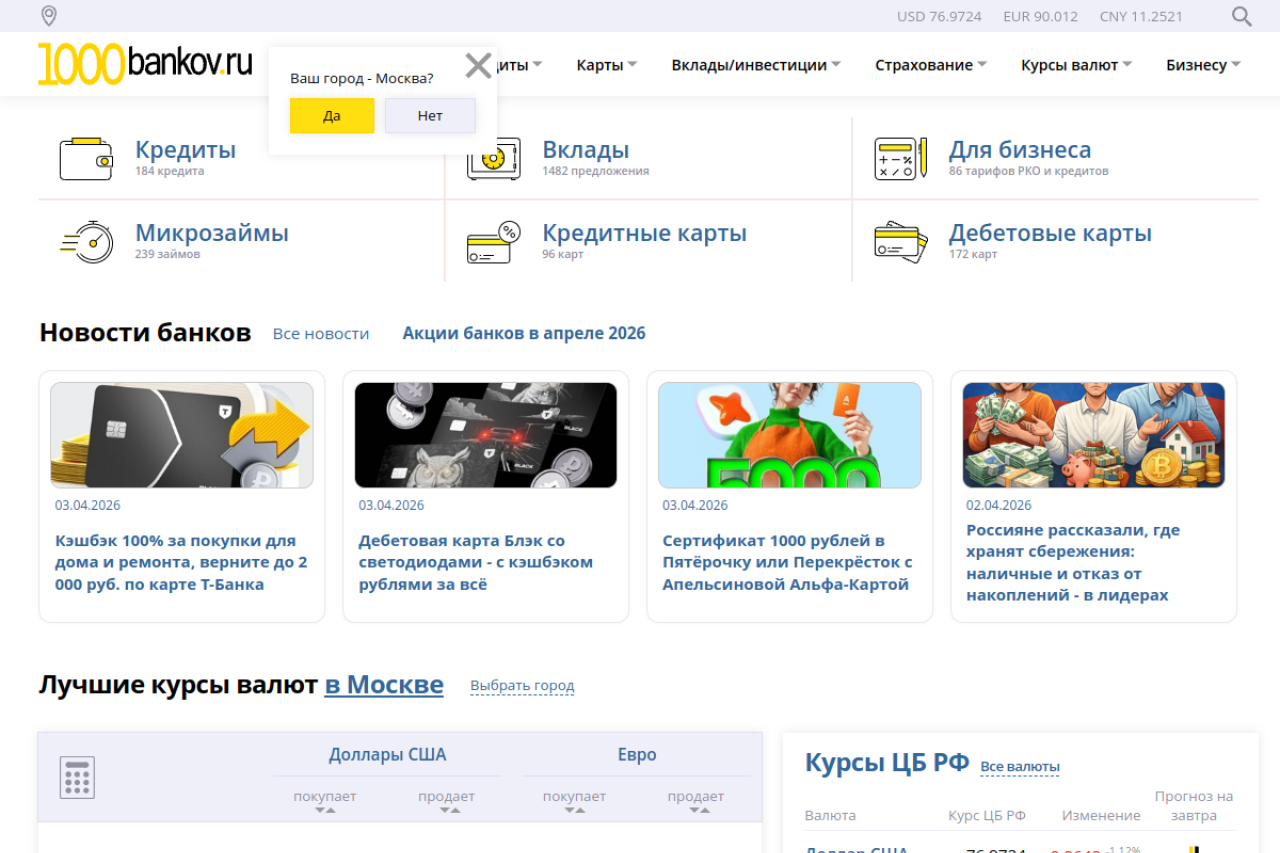Open the T-Bank cashback news thumbnail
This screenshot has height=853, width=1280.
coord(182,435)
